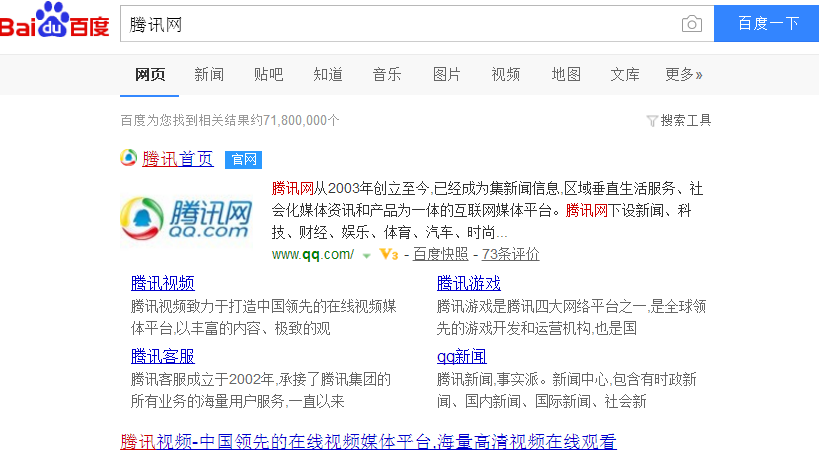Open camera image search icon
This screenshot has height=459, width=819.
[692, 24]
